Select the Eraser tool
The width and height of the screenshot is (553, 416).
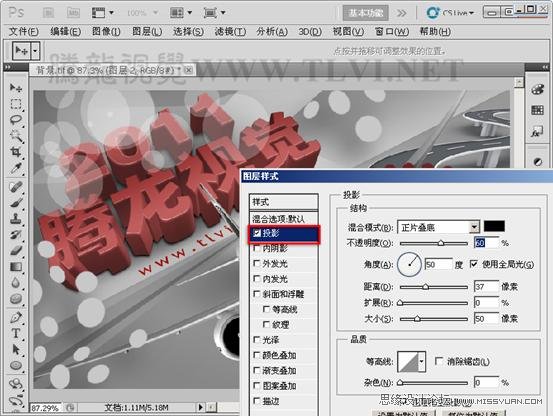point(16,251)
